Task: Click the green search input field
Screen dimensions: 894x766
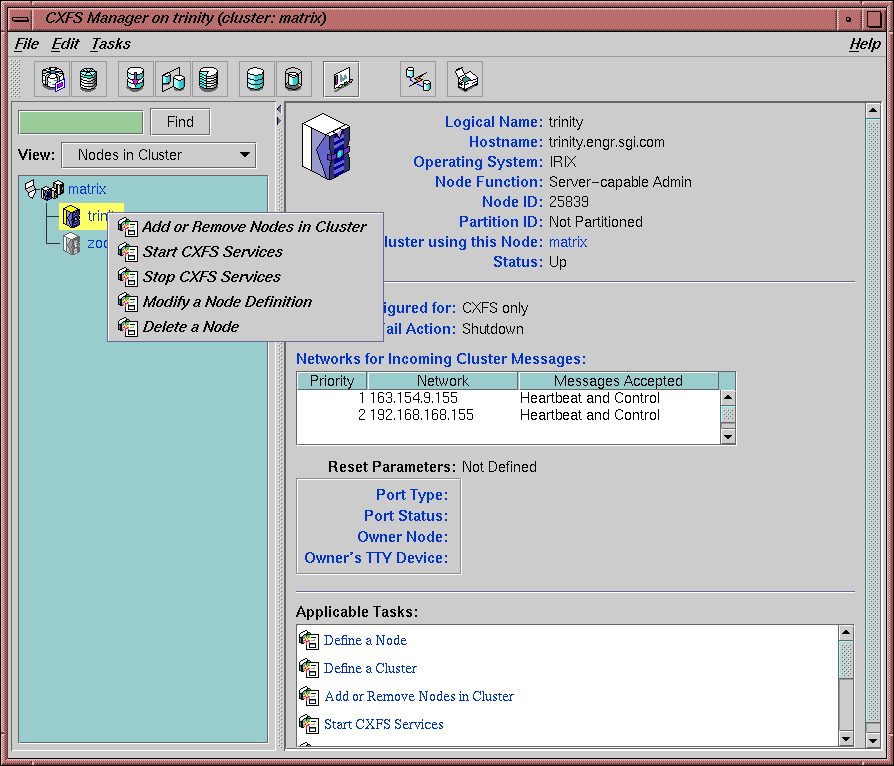Action: [x=81, y=123]
